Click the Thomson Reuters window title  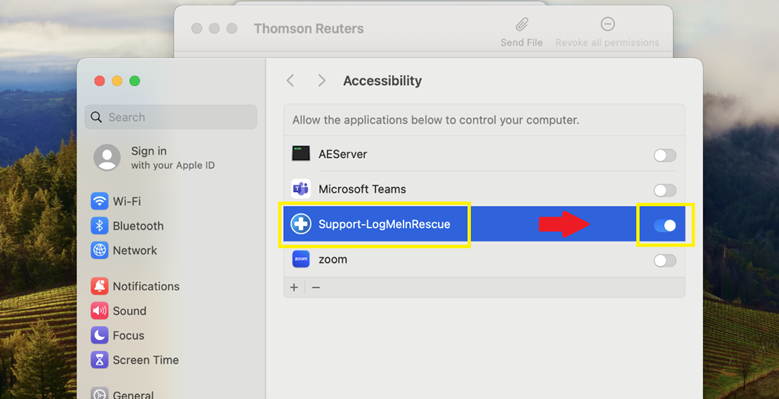pos(309,29)
